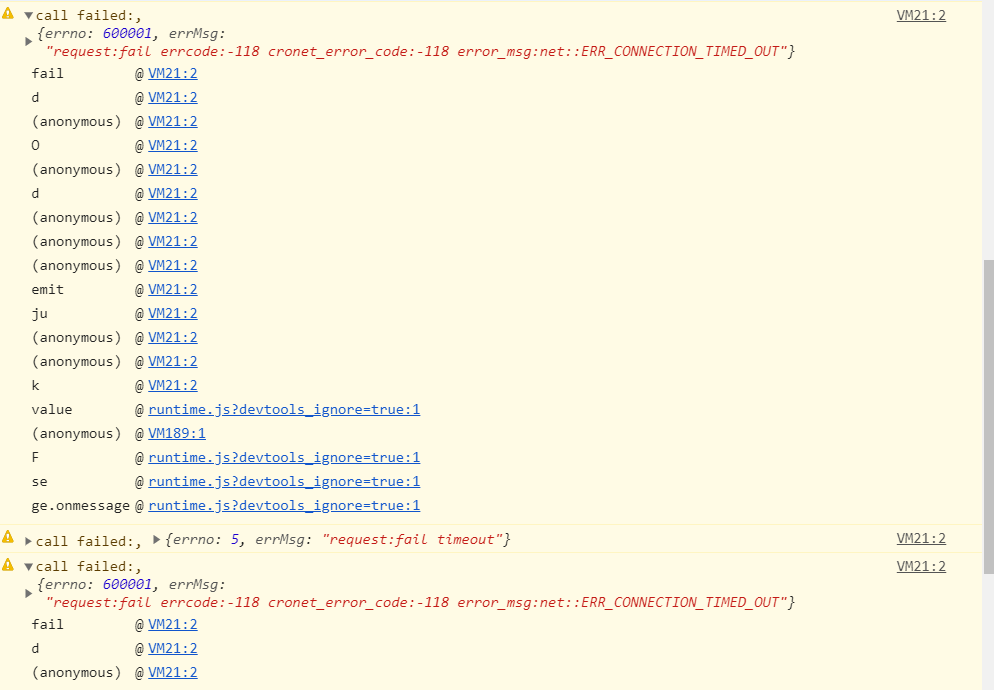Click the "emit" function name in the stack
Screen dimensions: 994x690
(x=48, y=289)
